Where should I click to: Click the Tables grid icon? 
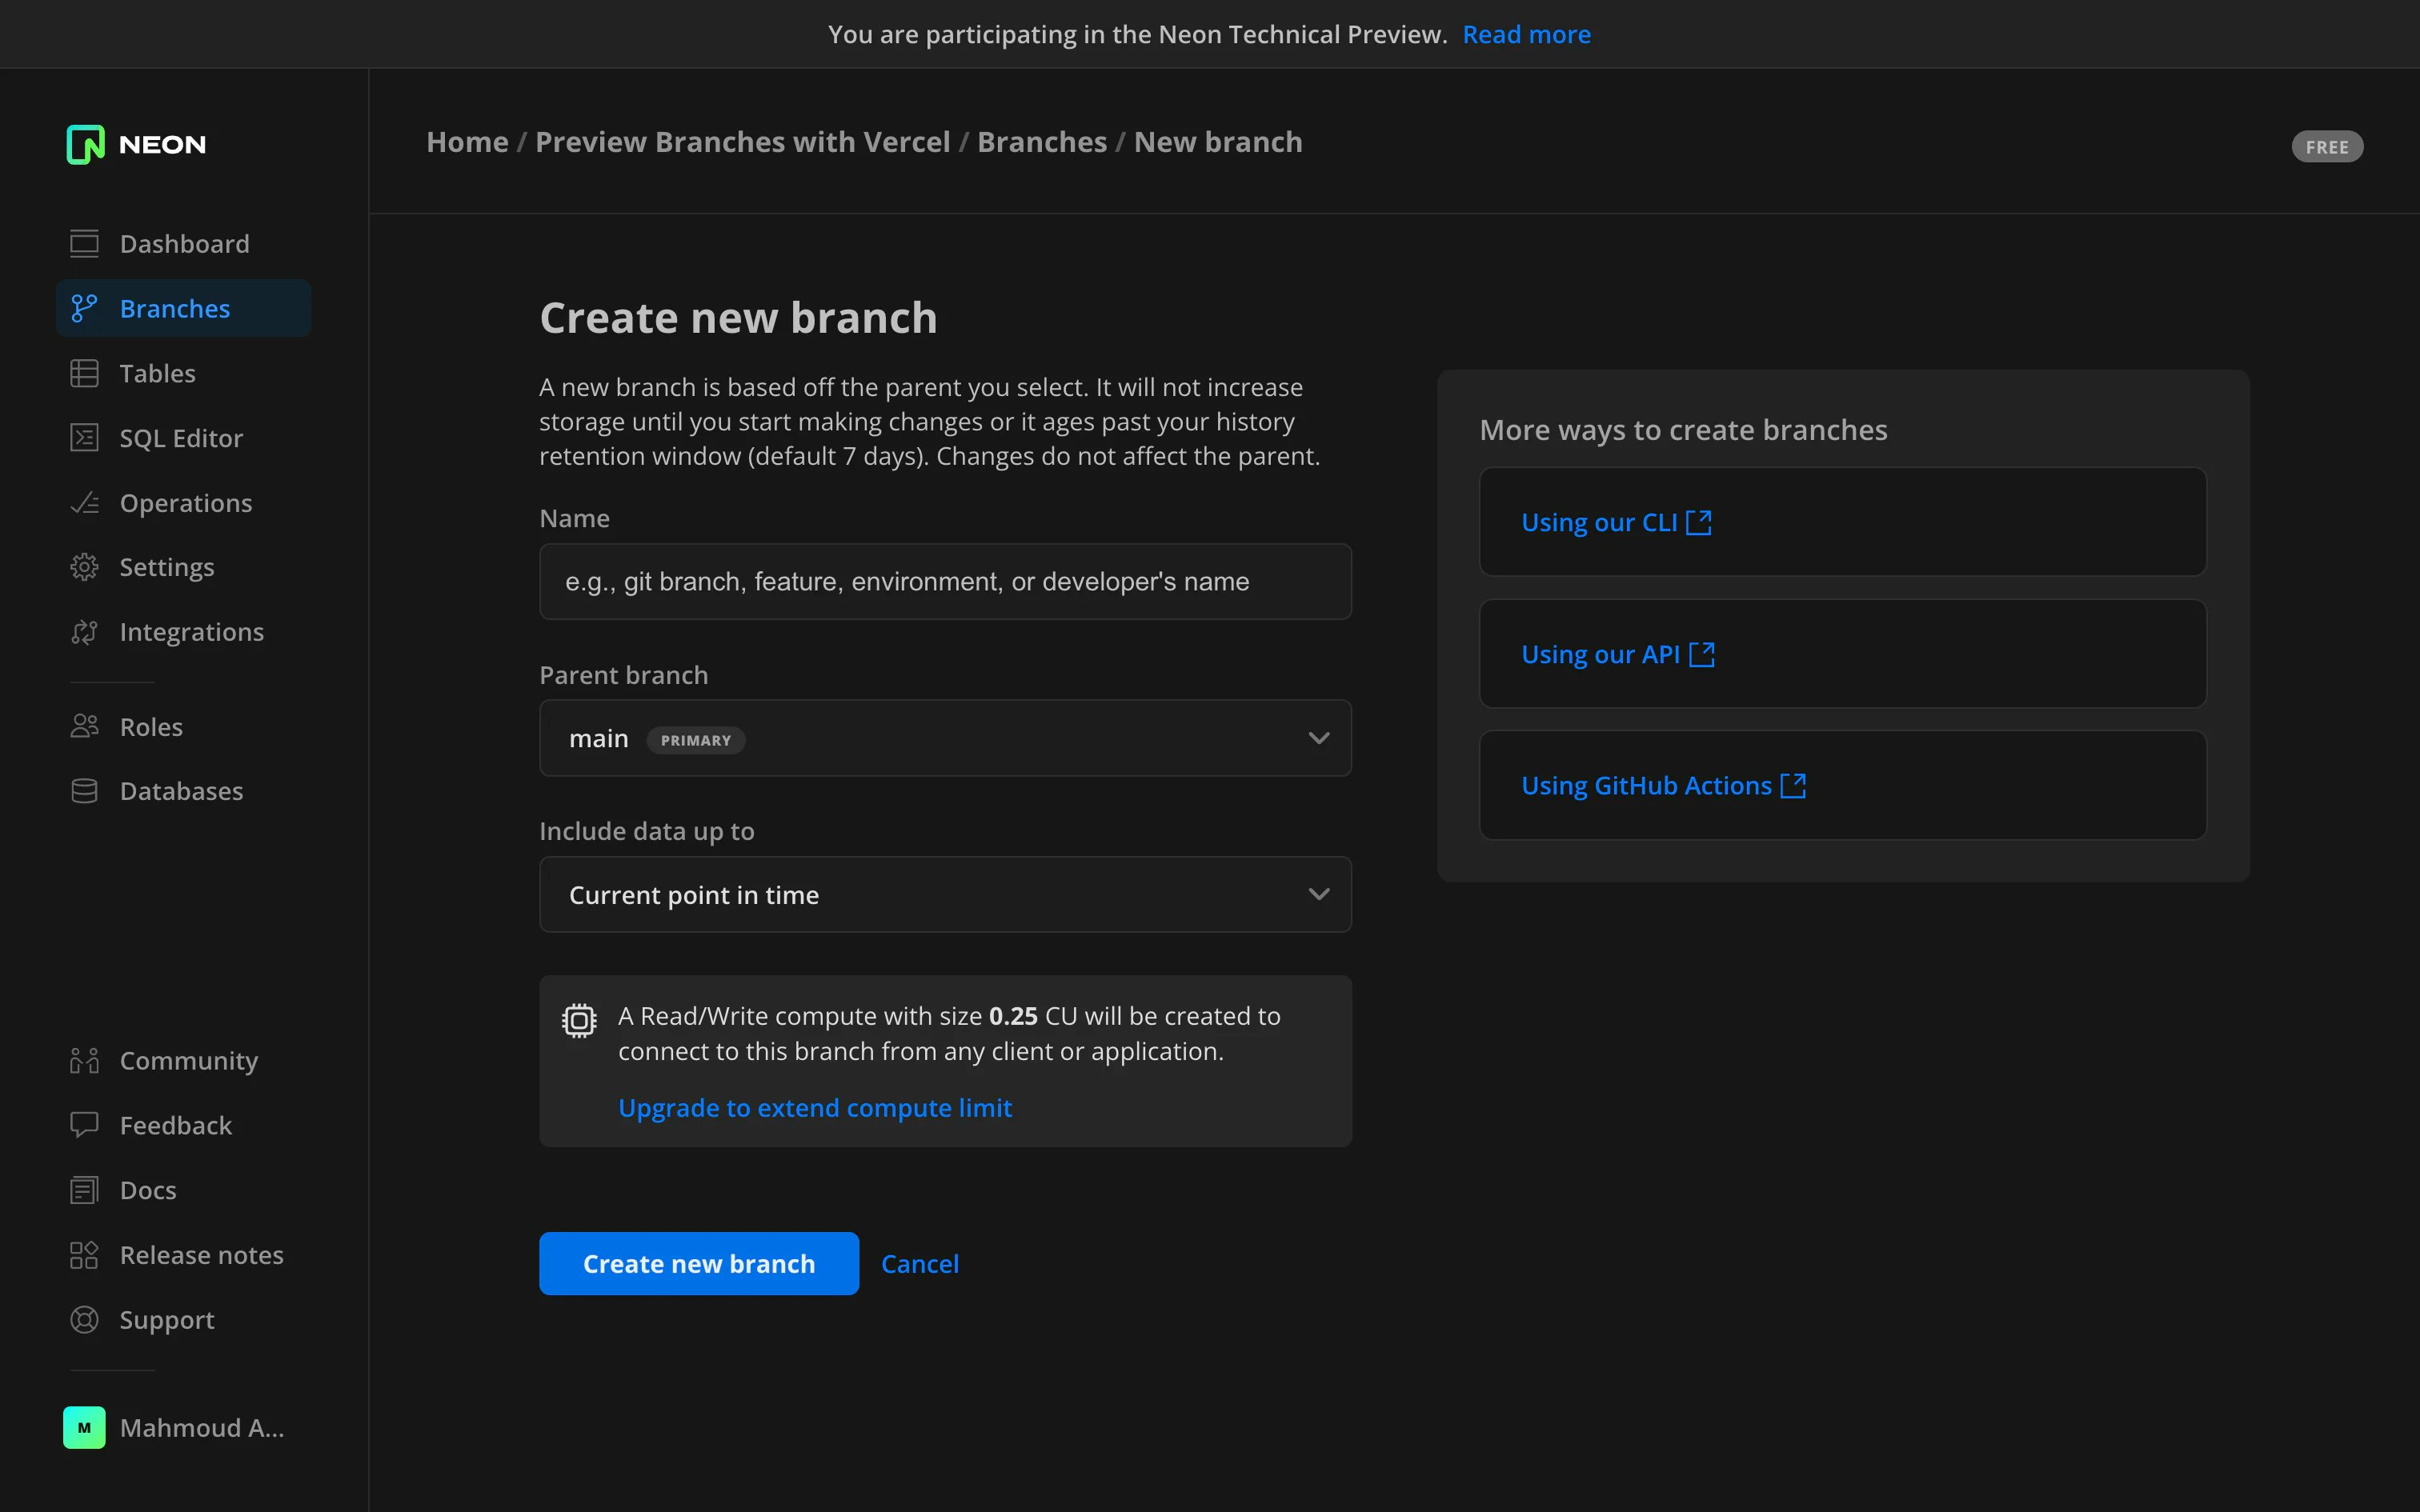pyautogui.click(x=84, y=373)
